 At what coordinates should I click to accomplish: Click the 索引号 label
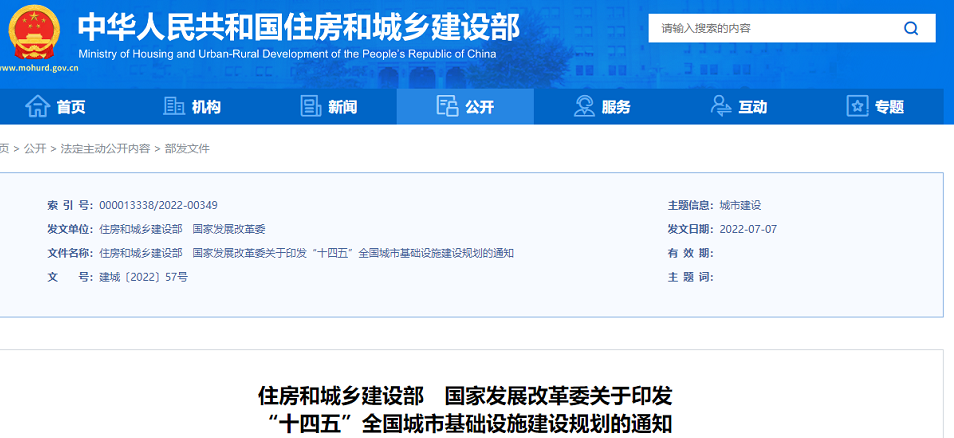[x=69, y=205]
